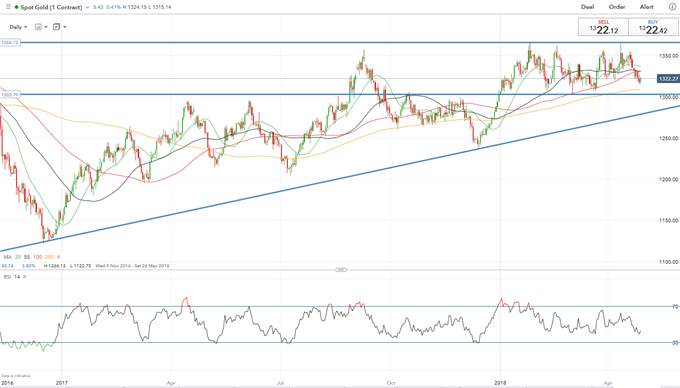
Task: Click the H 1366.13 range high text
Action: 55,266
